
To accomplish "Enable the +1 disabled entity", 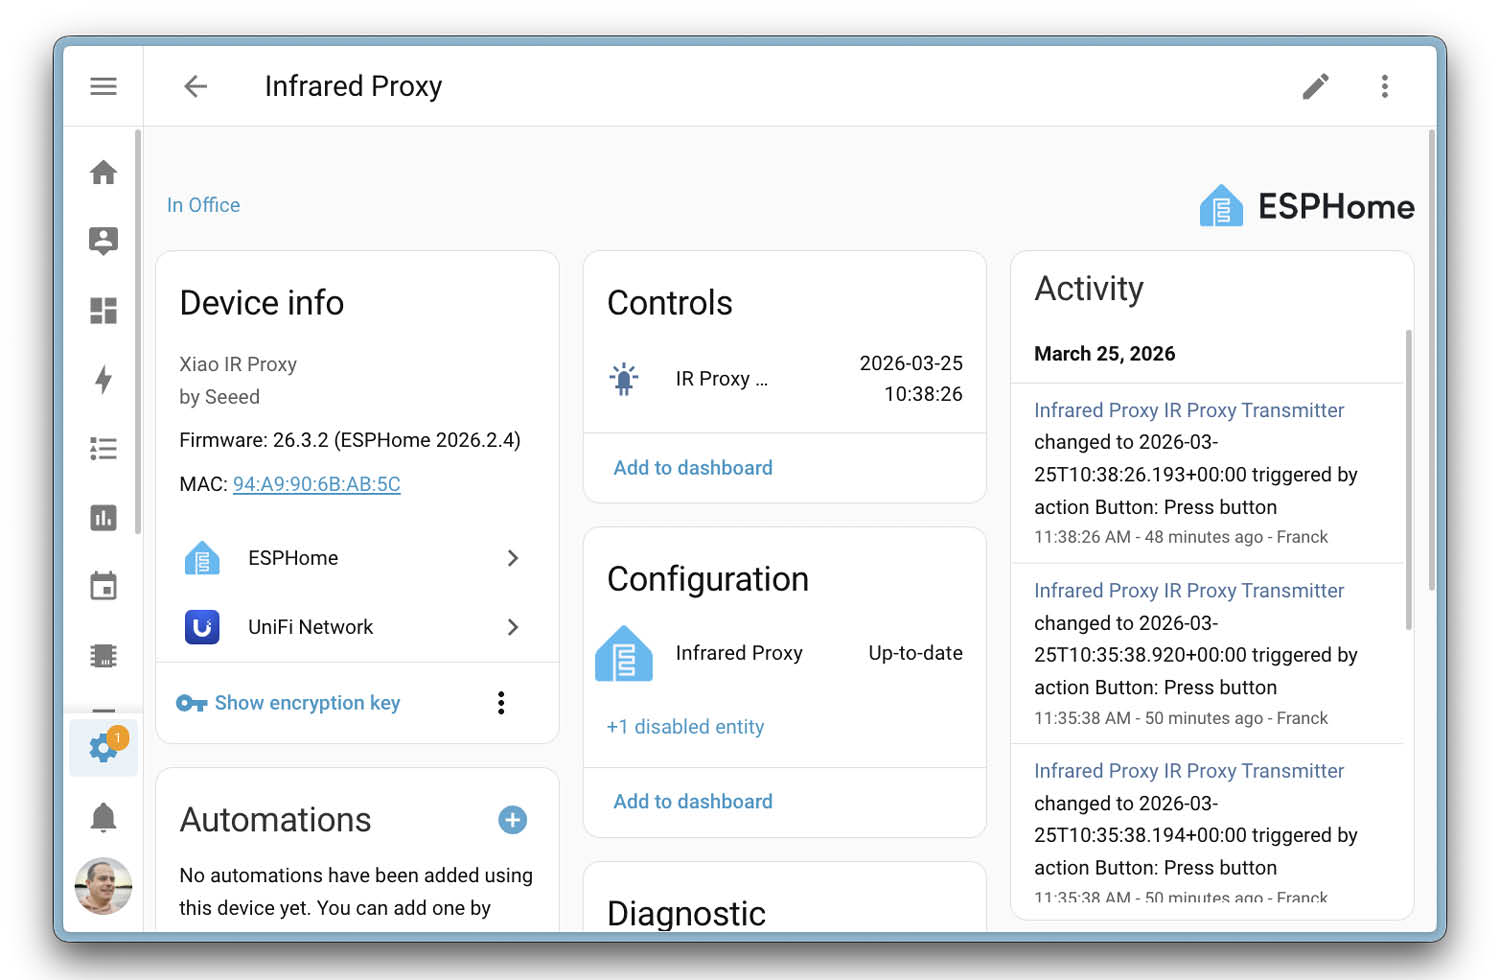I will pos(685,726).
